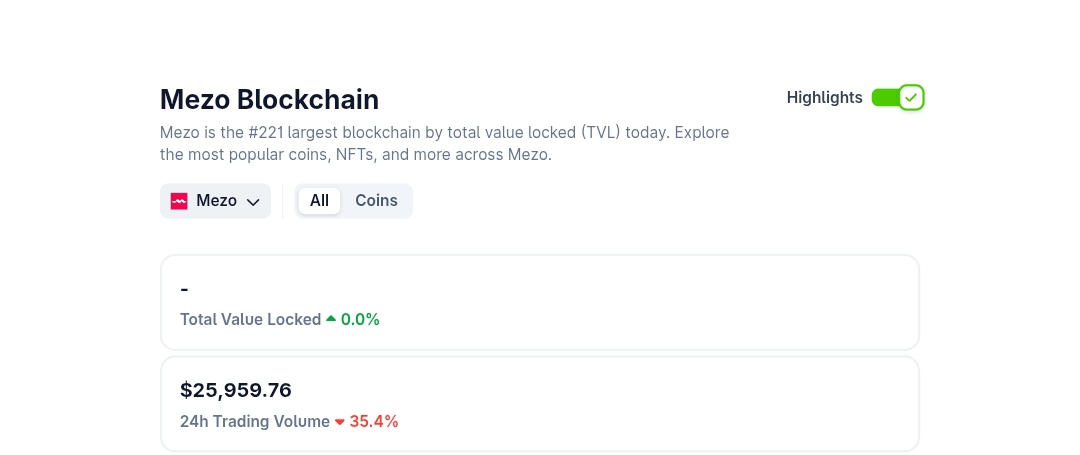Image resolution: width=1080 pixels, height=455 pixels.
Task: Open the Mezo blockchain selector
Action: tap(216, 201)
